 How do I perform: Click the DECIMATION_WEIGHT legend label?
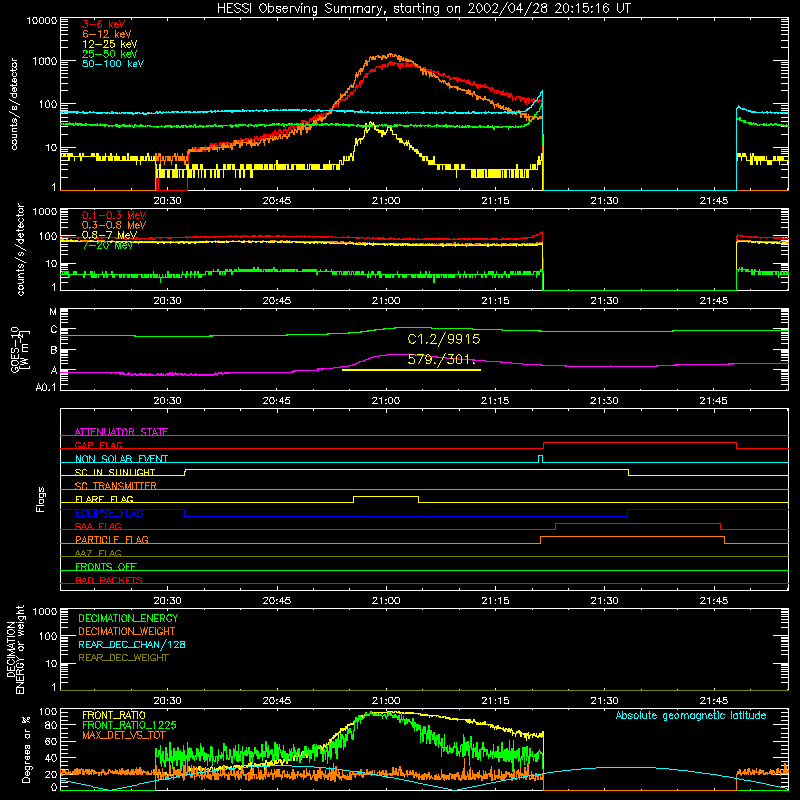pyautogui.click(x=127, y=631)
